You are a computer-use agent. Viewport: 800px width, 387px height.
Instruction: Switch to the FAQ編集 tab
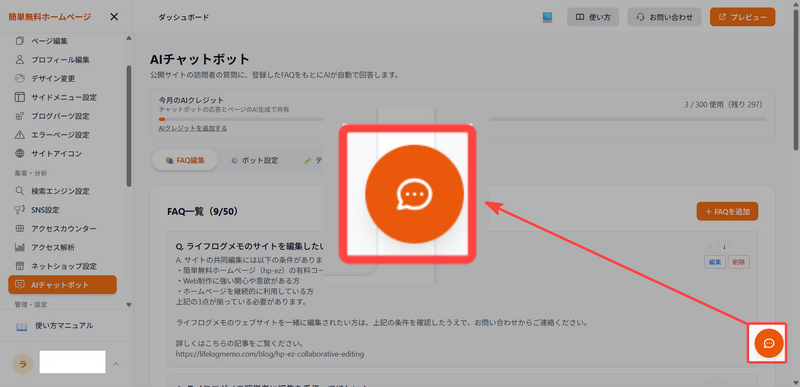click(185, 160)
